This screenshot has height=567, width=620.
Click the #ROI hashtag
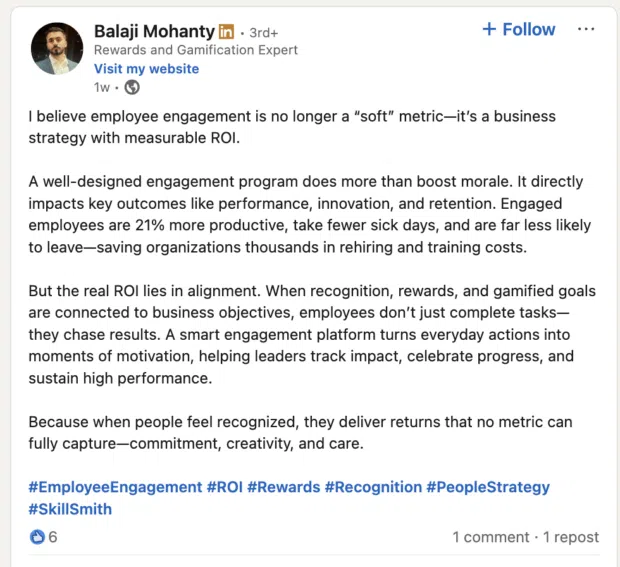pos(224,487)
